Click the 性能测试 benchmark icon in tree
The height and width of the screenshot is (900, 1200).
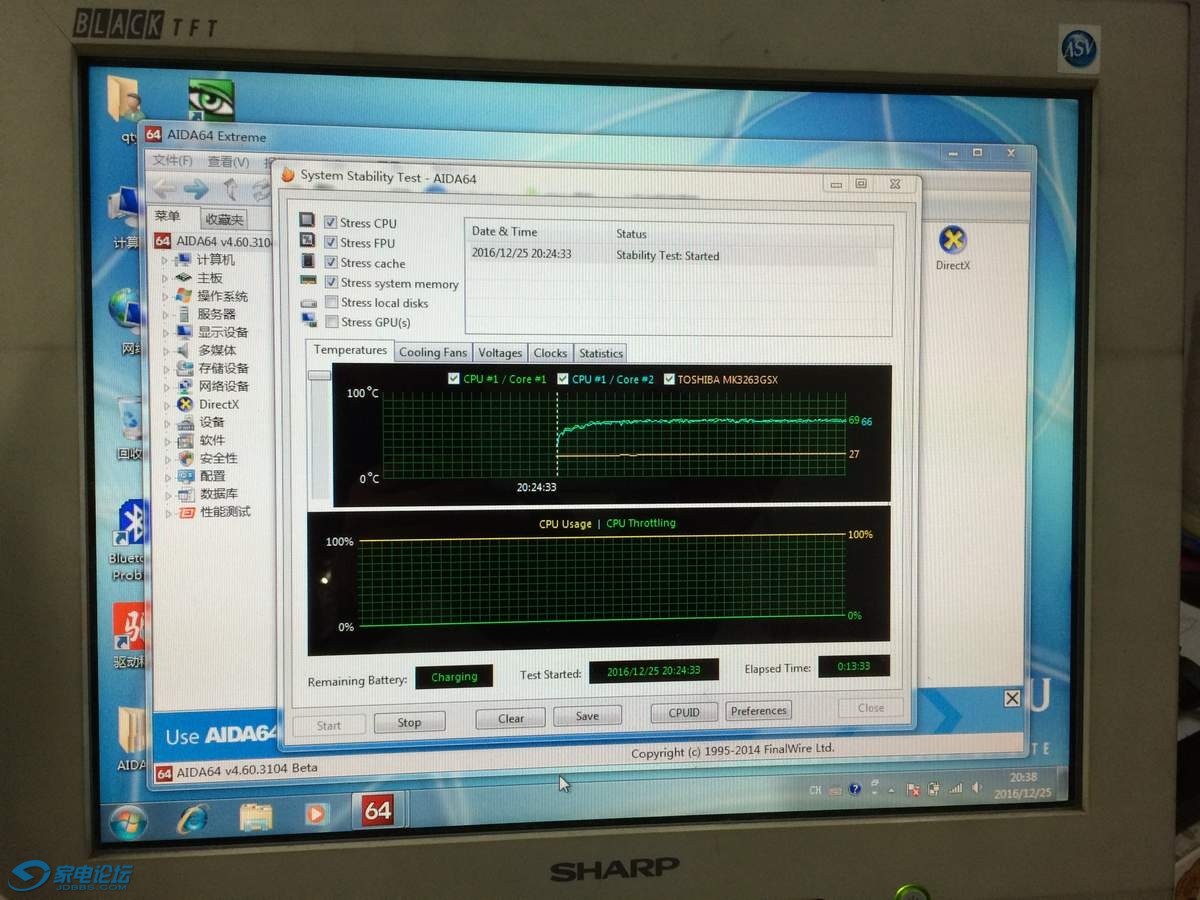(x=186, y=512)
